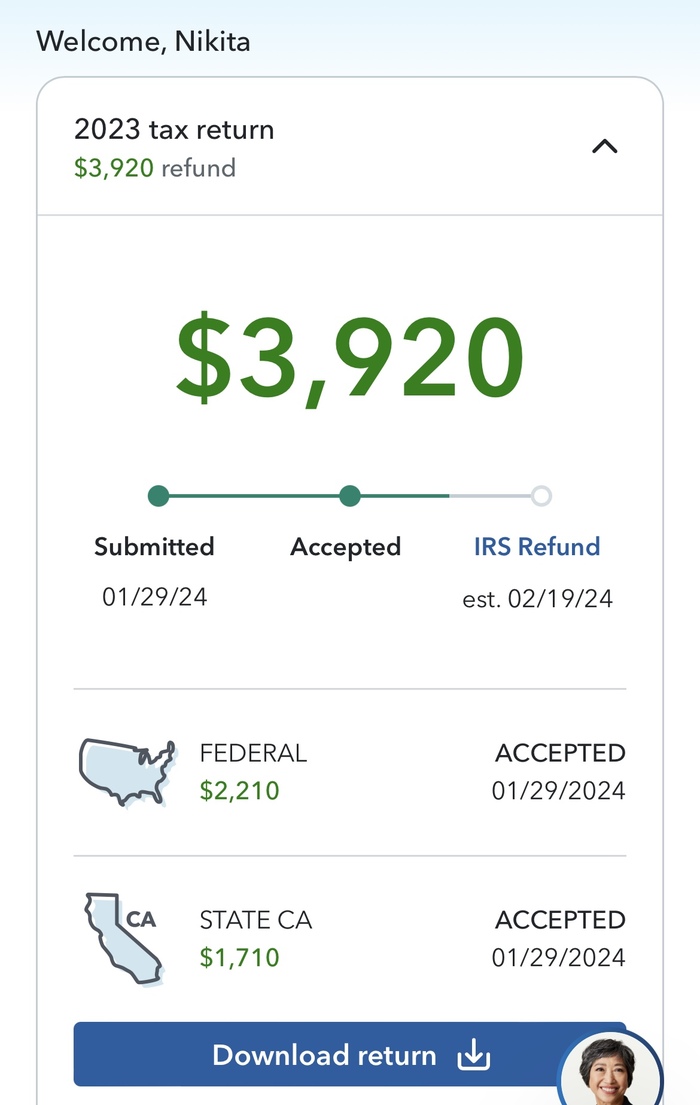The width and height of the screenshot is (700, 1105).
Task: Click the download arrow icon
Action: 473,1056
